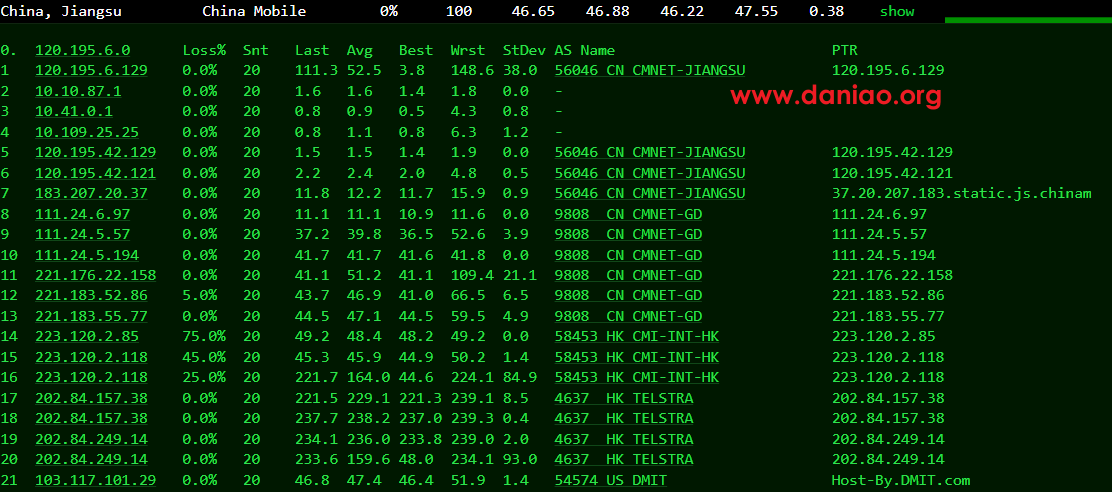The width and height of the screenshot is (1112, 492).
Task: Follow the 103.117.101.29 IP link
Action: (96, 481)
